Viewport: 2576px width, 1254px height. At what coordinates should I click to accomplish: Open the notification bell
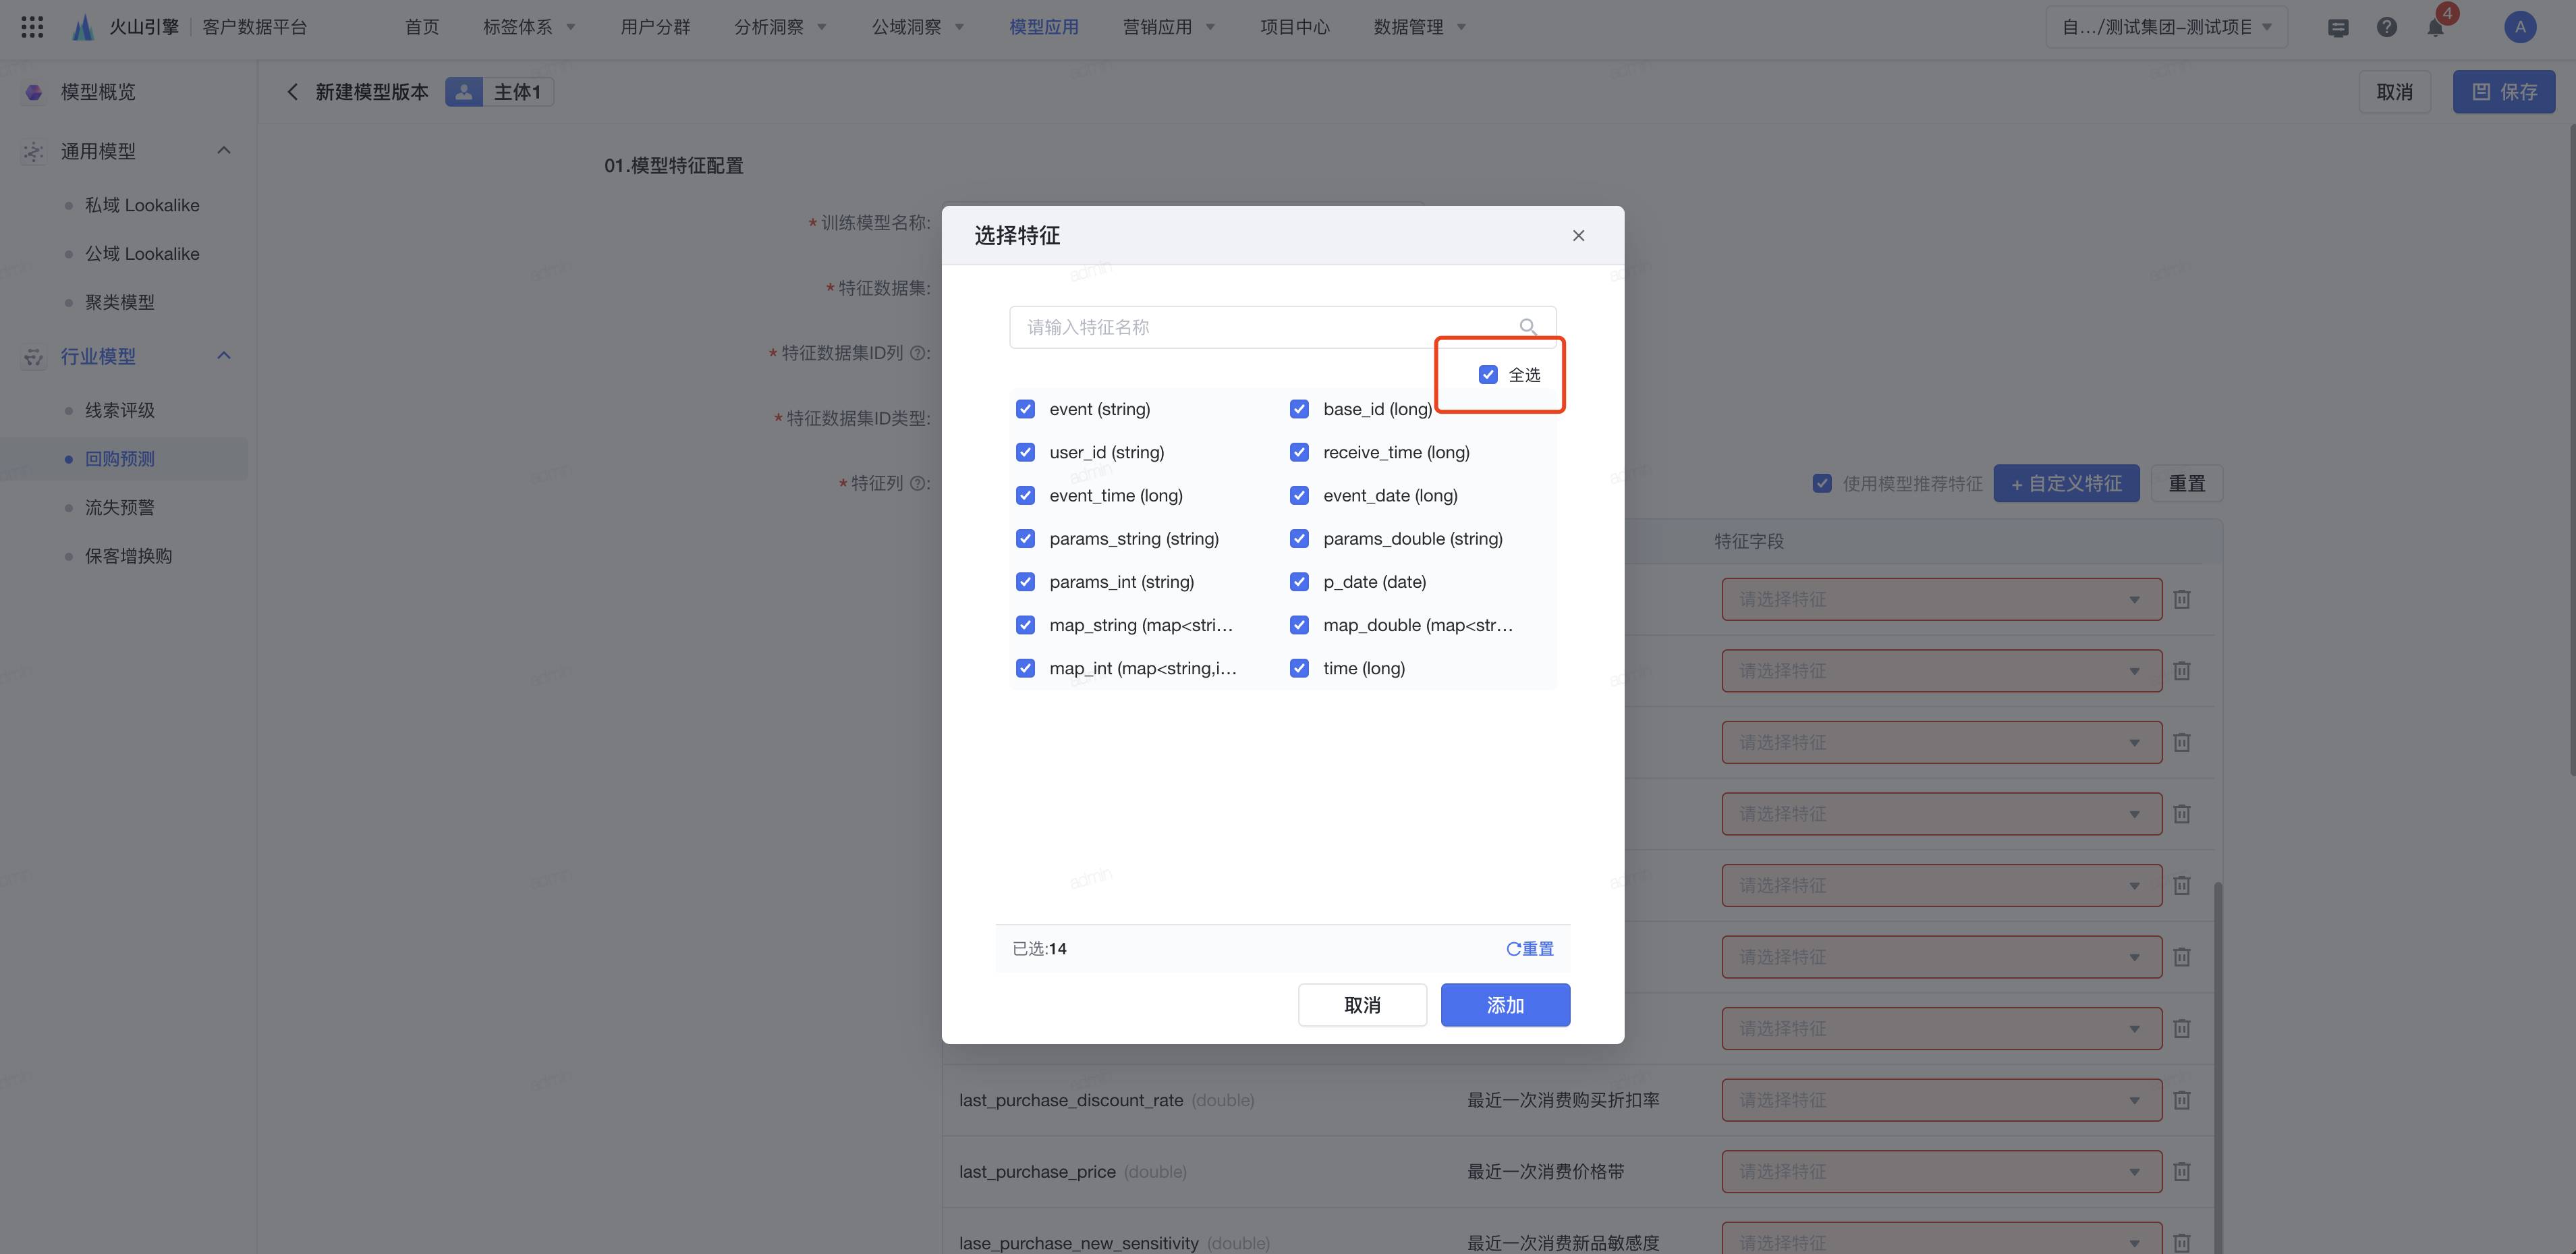tap(2435, 27)
